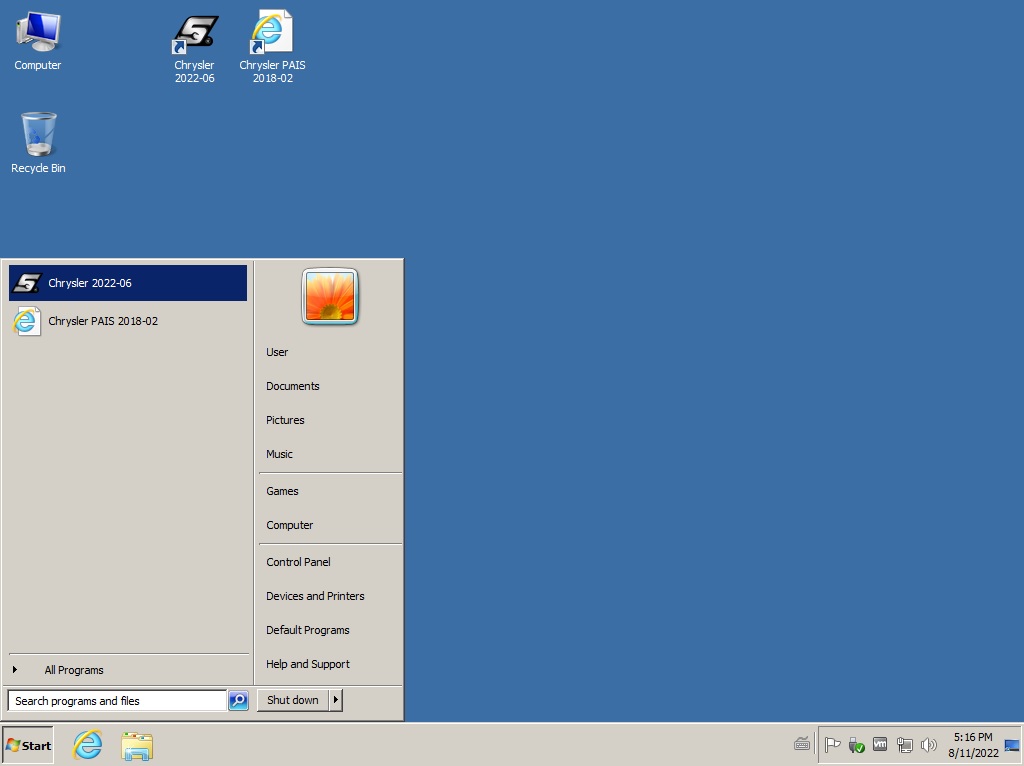Click the clock showing 5:16 PM
This screenshot has width=1024, height=766.
tap(973, 744)
